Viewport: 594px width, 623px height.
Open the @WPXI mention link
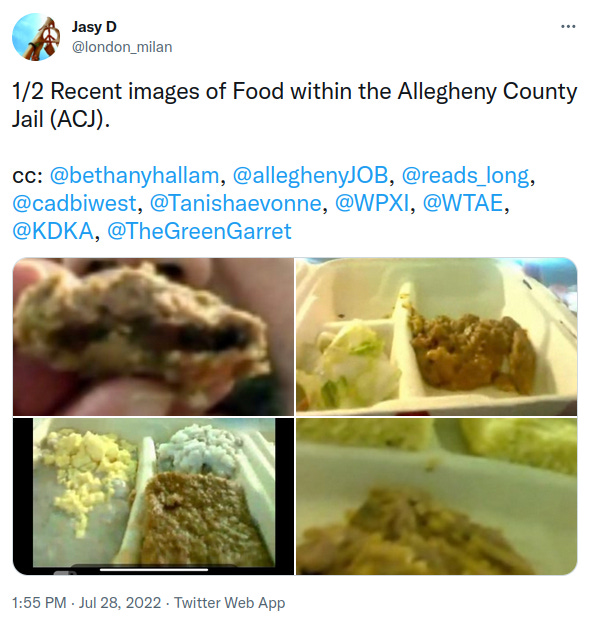pyautogui.click(x=372, y=203)
